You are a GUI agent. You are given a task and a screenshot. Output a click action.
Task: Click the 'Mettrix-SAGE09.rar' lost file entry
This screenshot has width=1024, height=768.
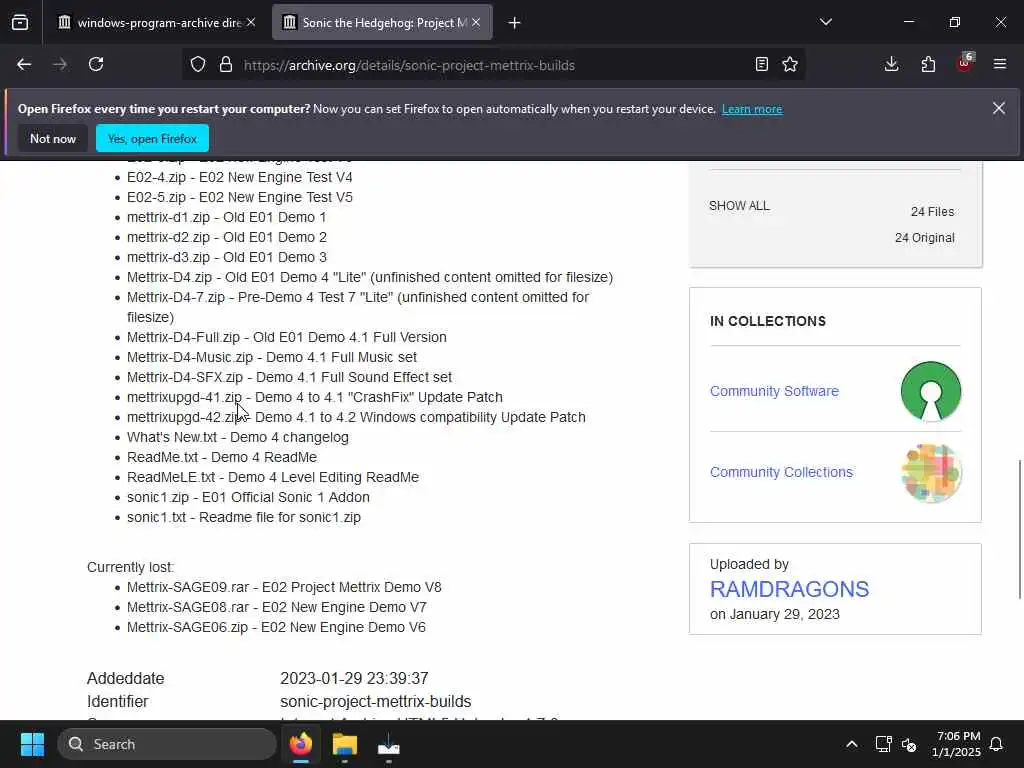tap(284, 588)
